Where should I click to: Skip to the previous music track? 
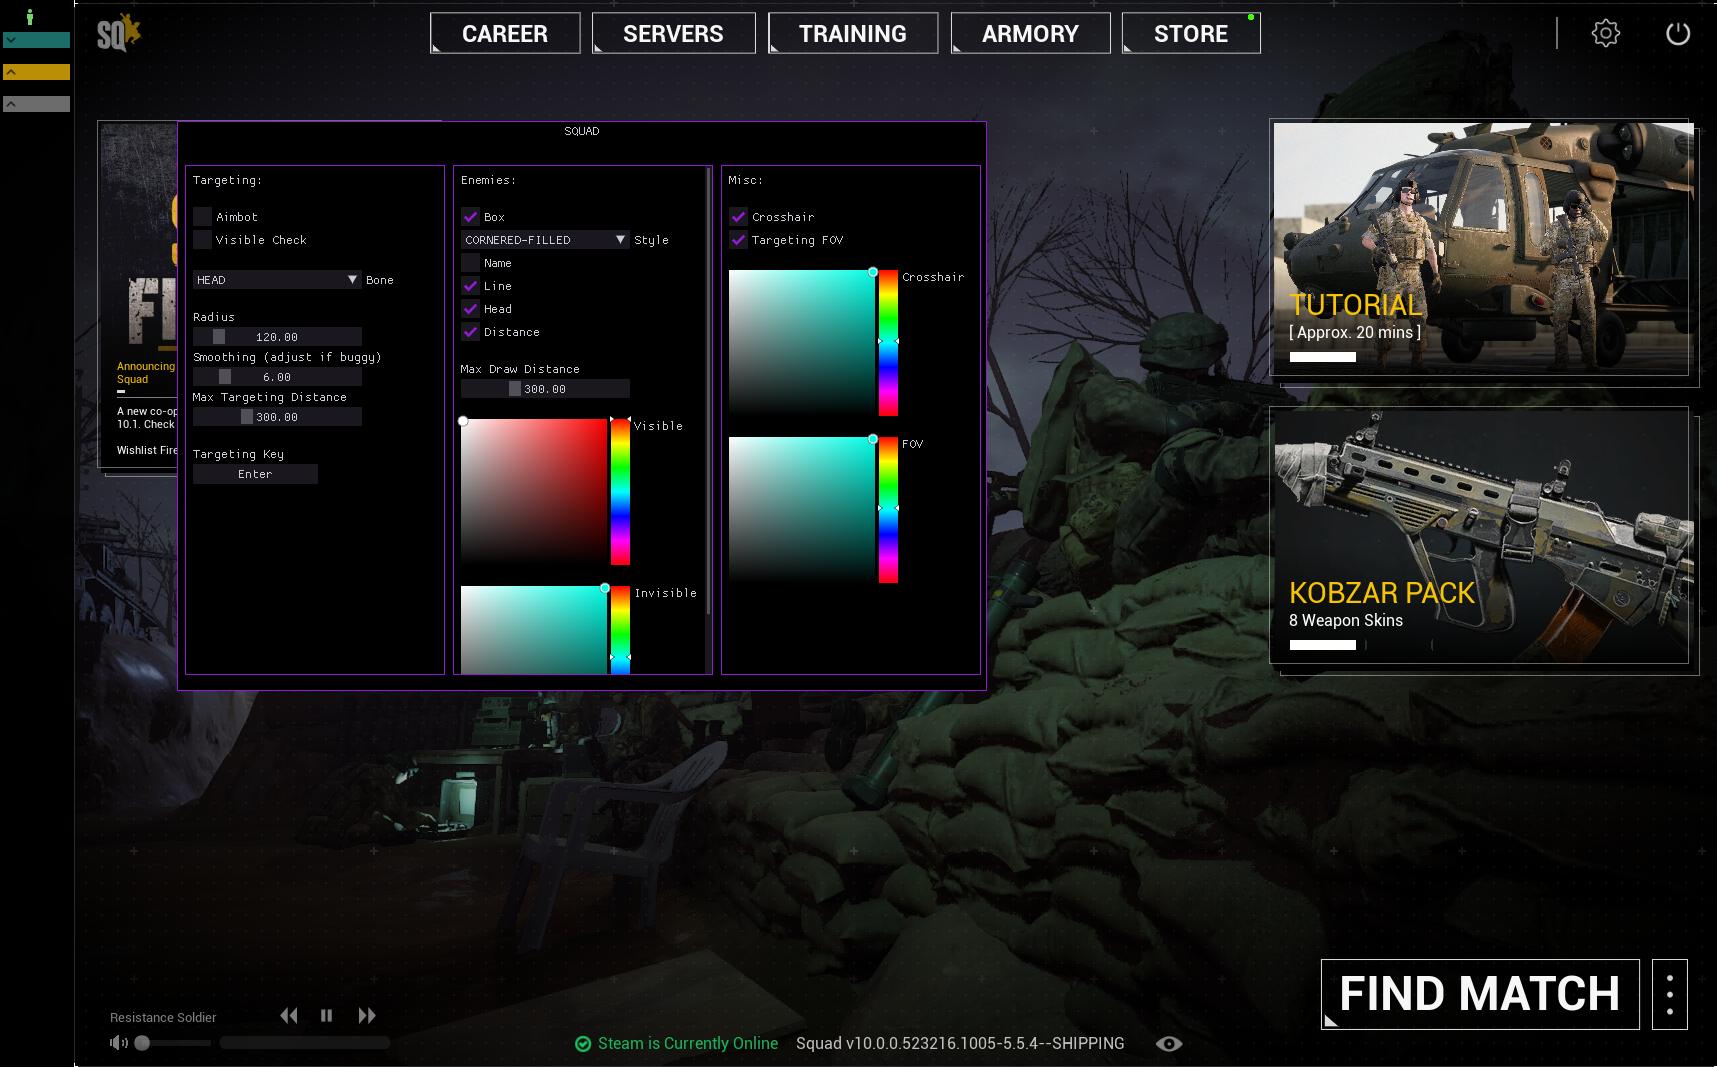(289, 1016)
